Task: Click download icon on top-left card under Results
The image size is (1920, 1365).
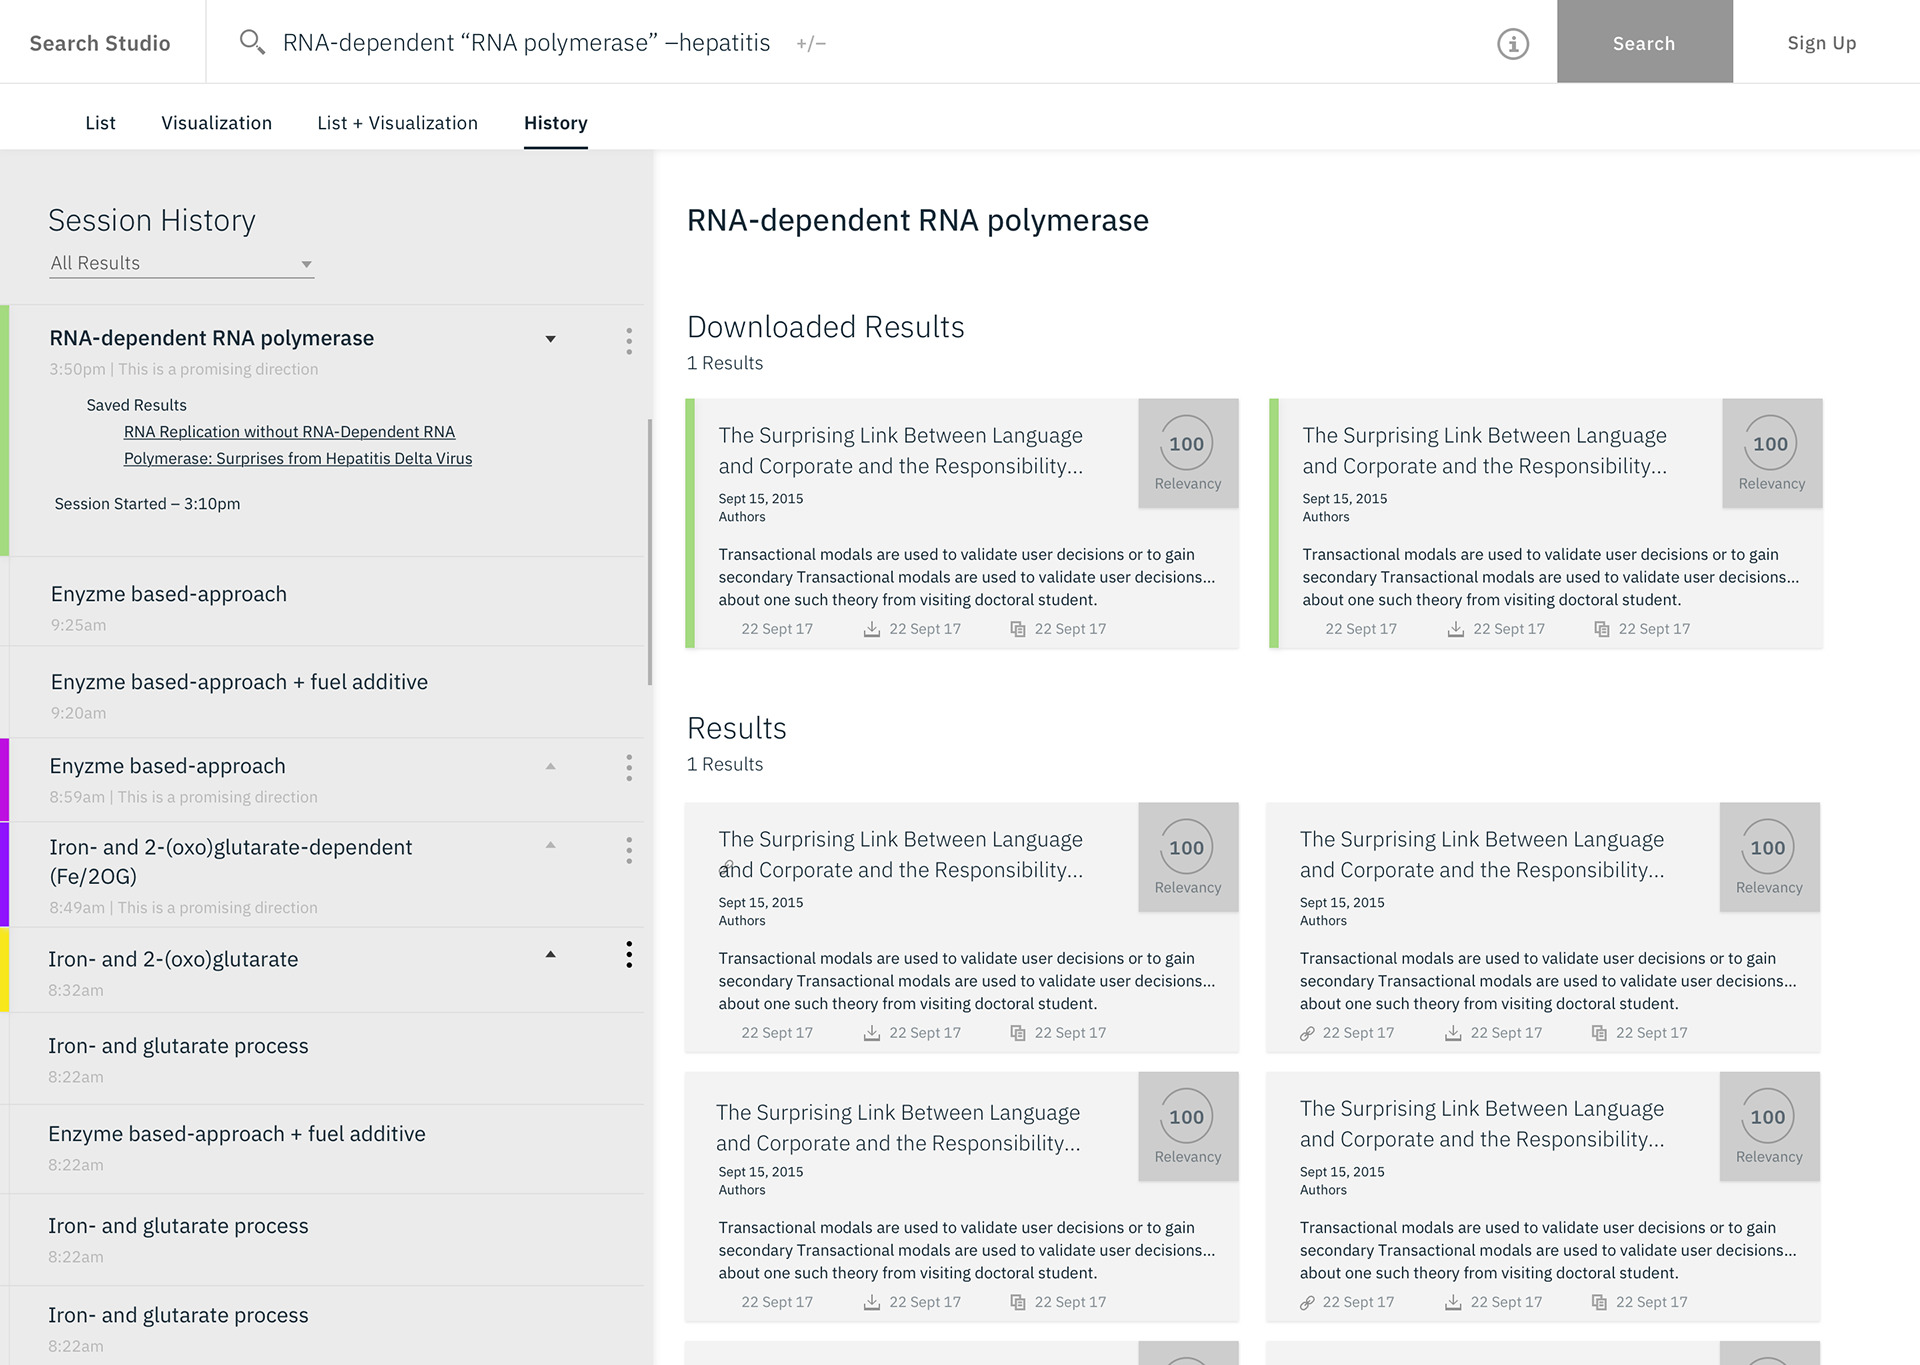Action: point(872,1033)
